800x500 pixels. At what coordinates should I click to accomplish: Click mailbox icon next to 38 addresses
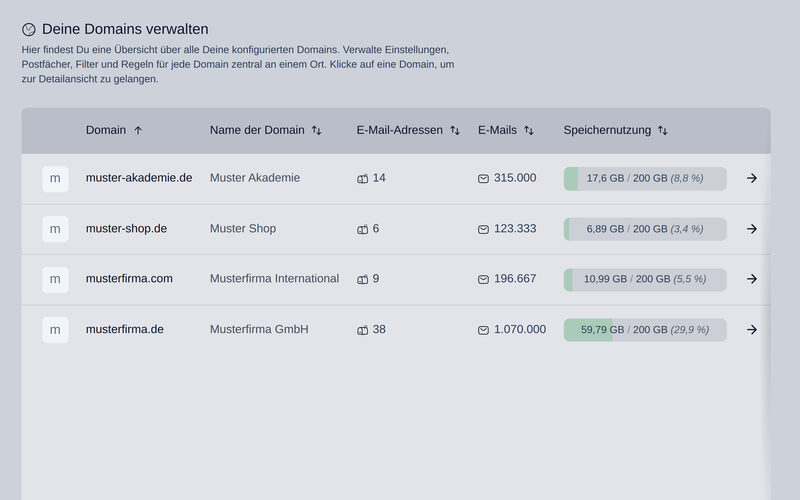[362, 330]
